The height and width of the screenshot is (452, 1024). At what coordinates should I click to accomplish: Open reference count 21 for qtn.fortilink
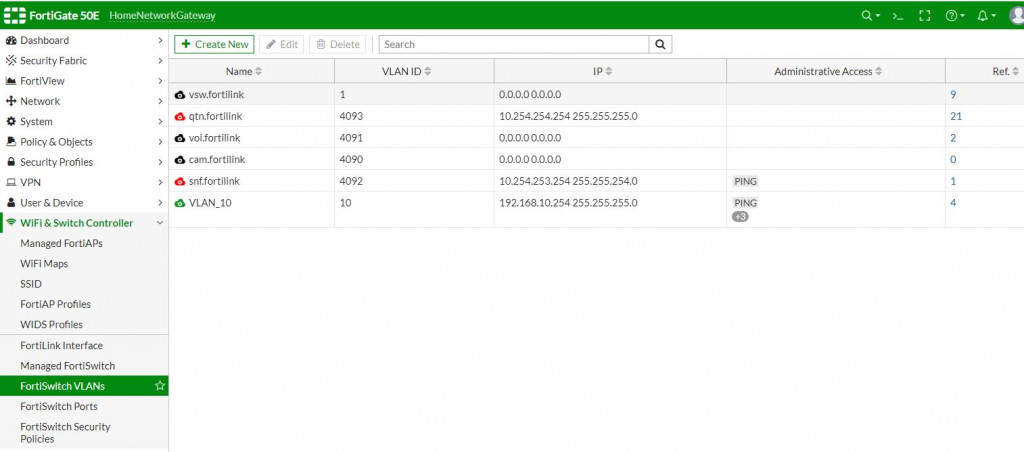click(956, 116)
